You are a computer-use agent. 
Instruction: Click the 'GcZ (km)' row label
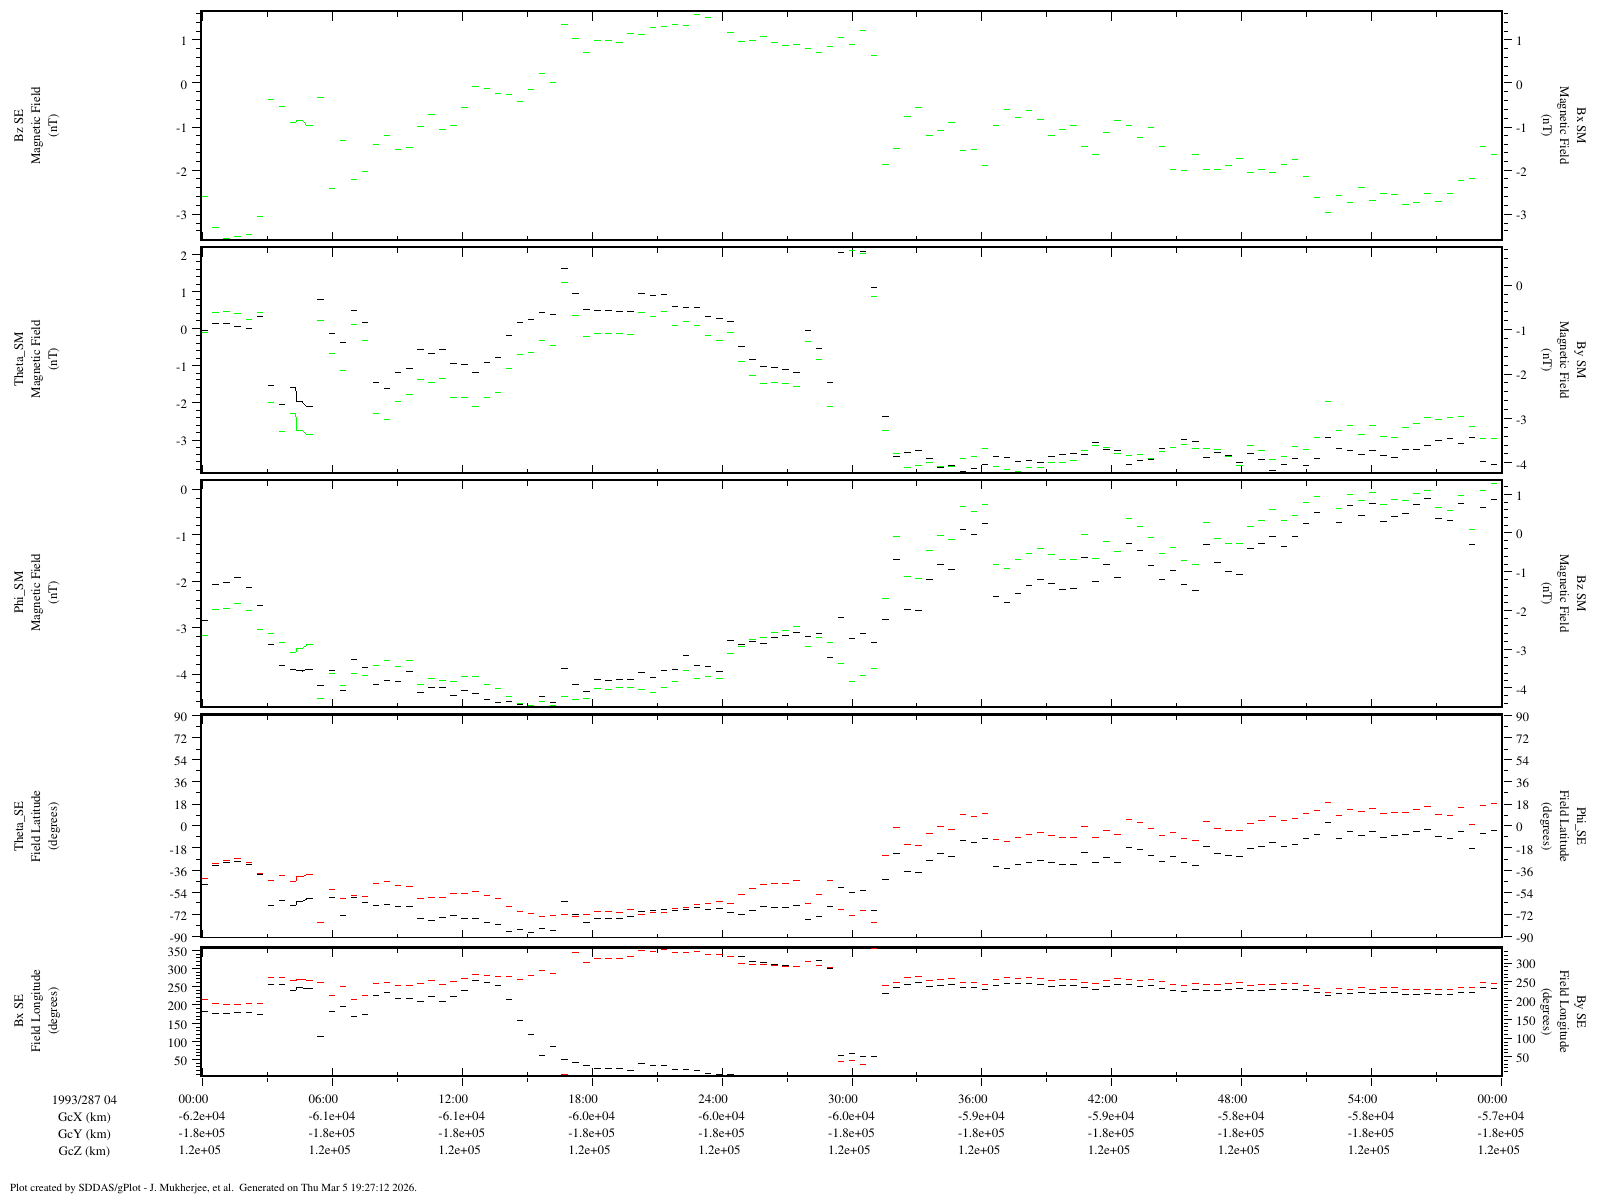point(85,1151)
